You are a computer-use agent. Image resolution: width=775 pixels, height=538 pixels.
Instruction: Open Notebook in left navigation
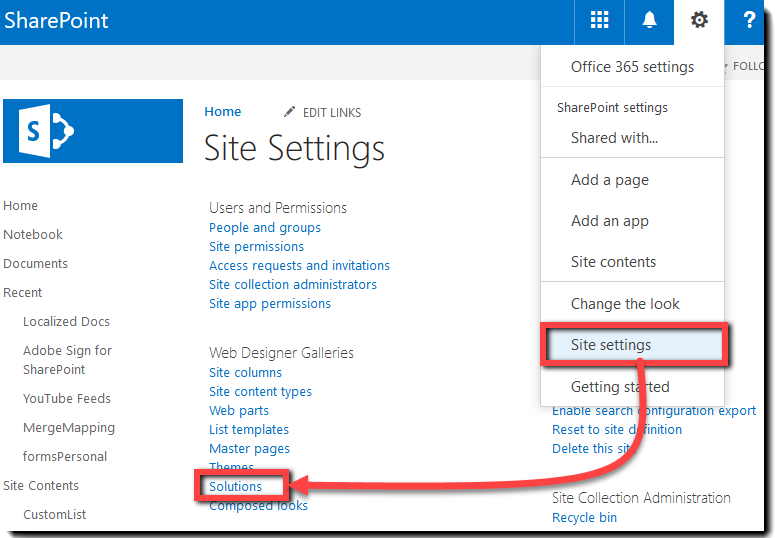[33, 235]
